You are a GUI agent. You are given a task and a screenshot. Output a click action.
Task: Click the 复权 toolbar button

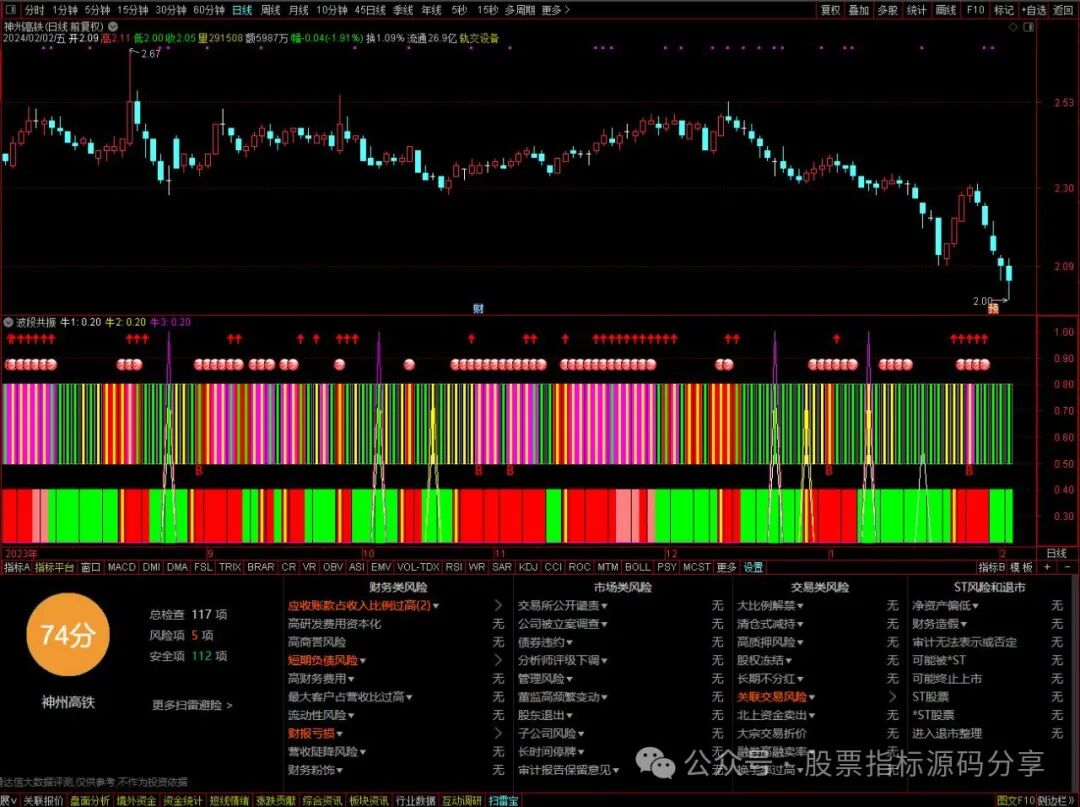831,10
